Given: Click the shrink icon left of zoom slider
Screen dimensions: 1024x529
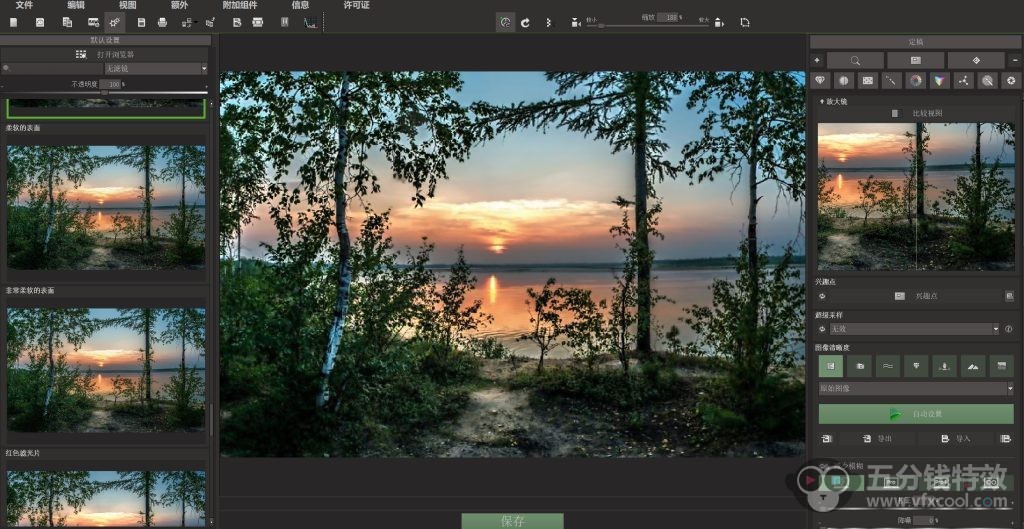Looking at the screenshot, I should tap(575, 22).
